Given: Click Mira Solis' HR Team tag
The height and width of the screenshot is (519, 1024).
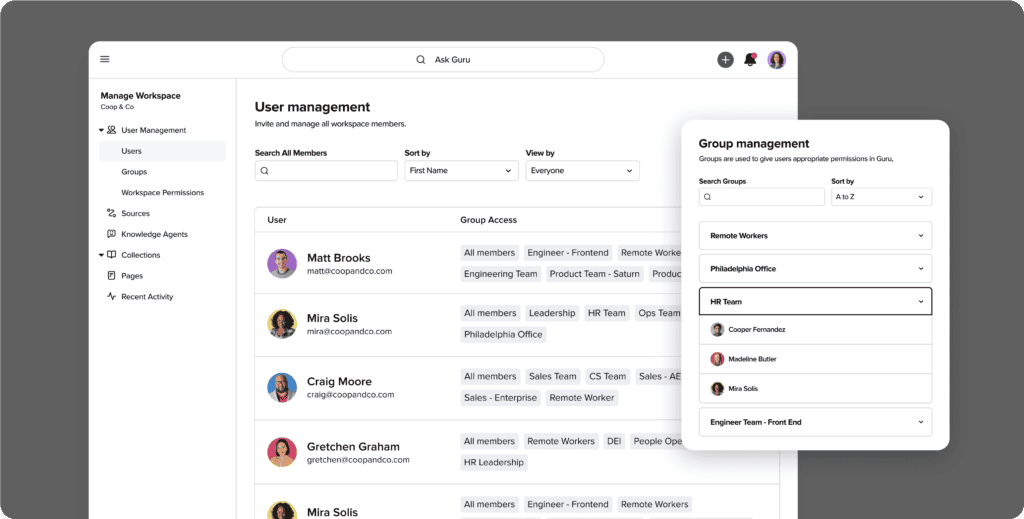Looking at the screenshot, I should click(606, 313).
